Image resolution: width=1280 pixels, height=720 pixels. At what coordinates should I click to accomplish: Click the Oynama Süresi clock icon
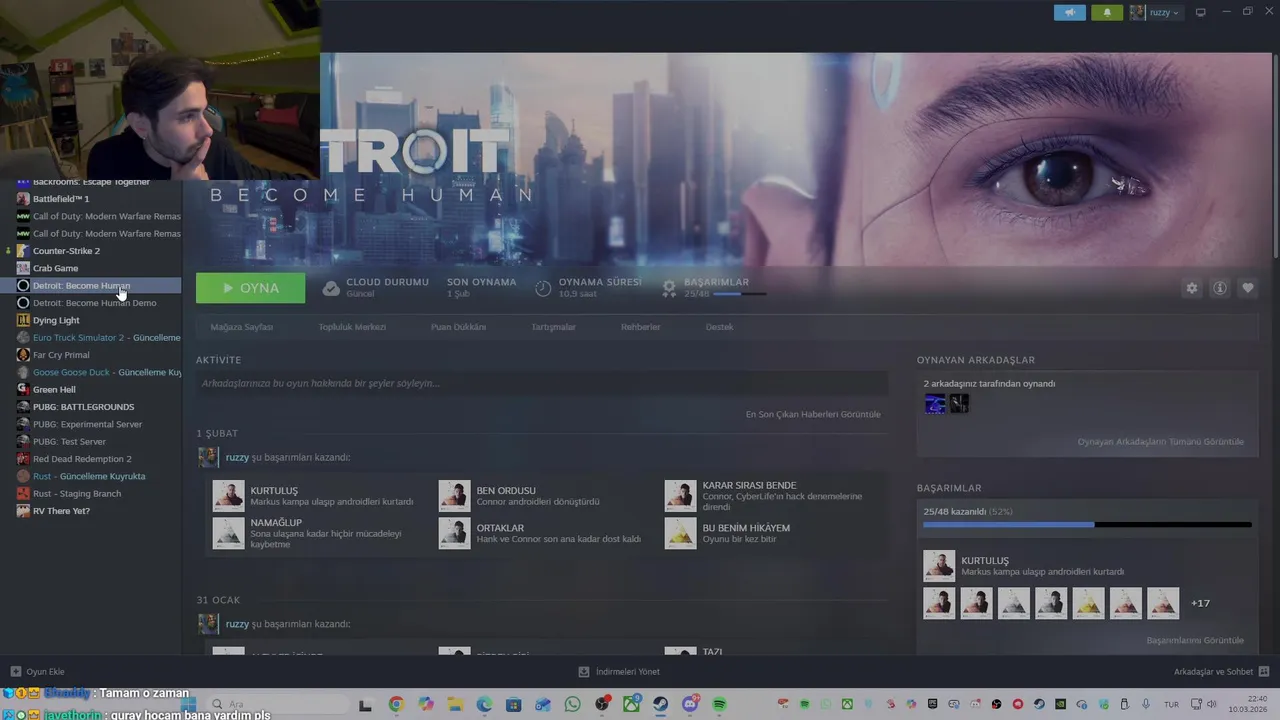click(x=543, y=288)
